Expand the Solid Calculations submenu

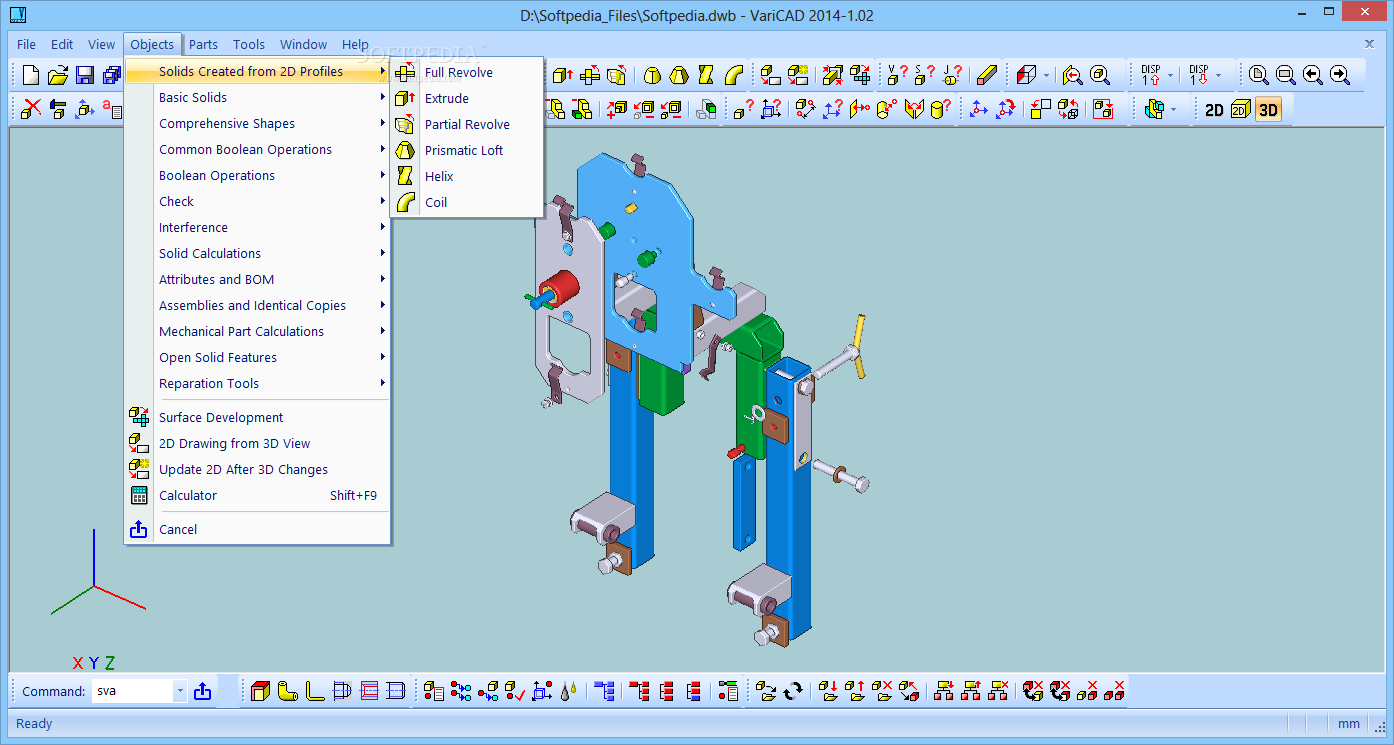pos(258,253)
